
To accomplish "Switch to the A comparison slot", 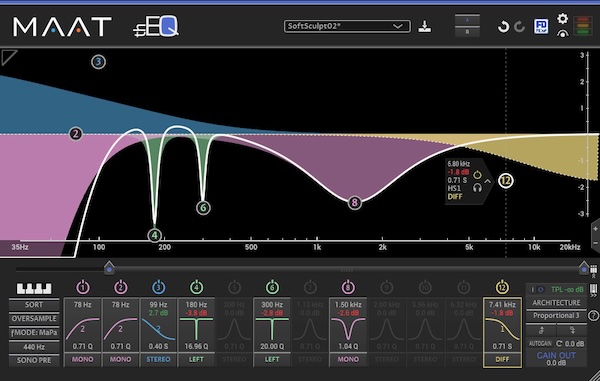I will pyautogui.click(x=467, y=20).
